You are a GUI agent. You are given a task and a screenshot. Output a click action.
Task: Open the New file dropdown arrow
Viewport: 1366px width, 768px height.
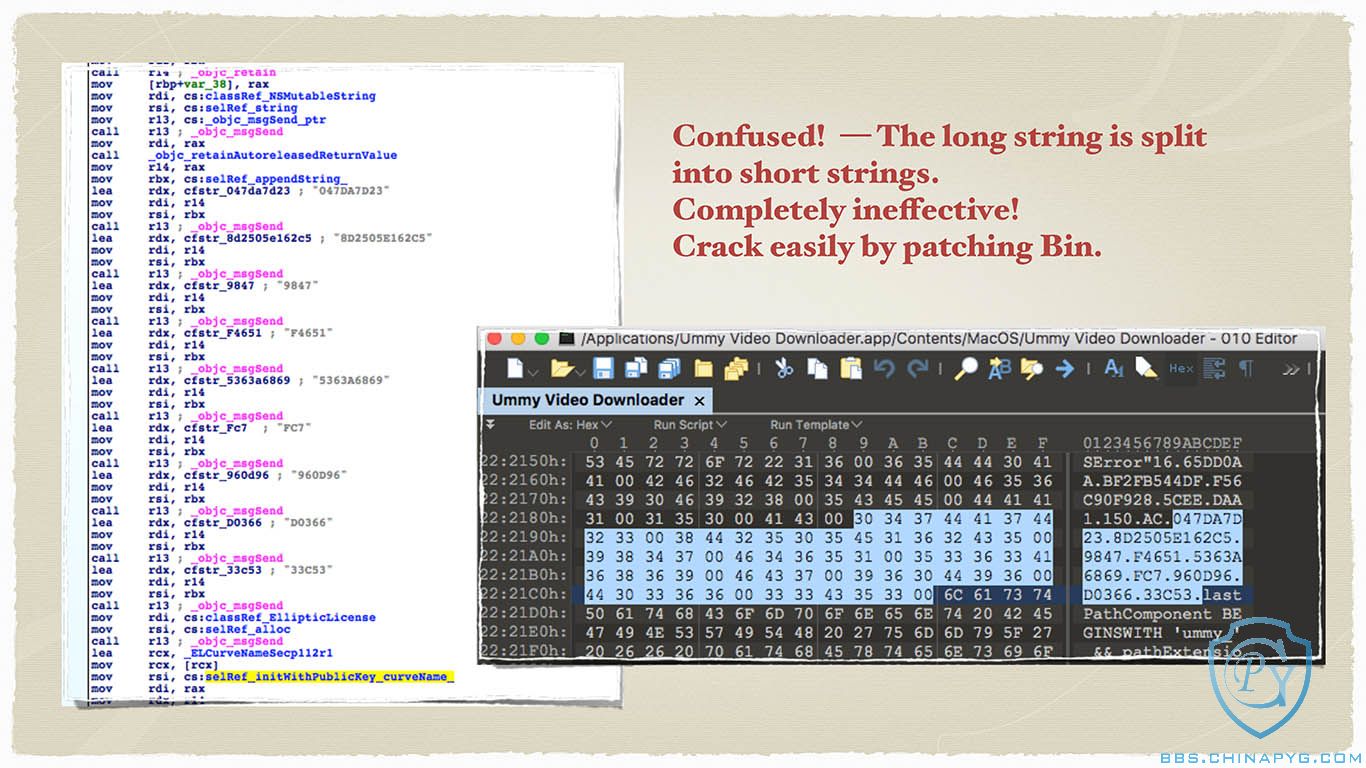(x=533, y=372)
